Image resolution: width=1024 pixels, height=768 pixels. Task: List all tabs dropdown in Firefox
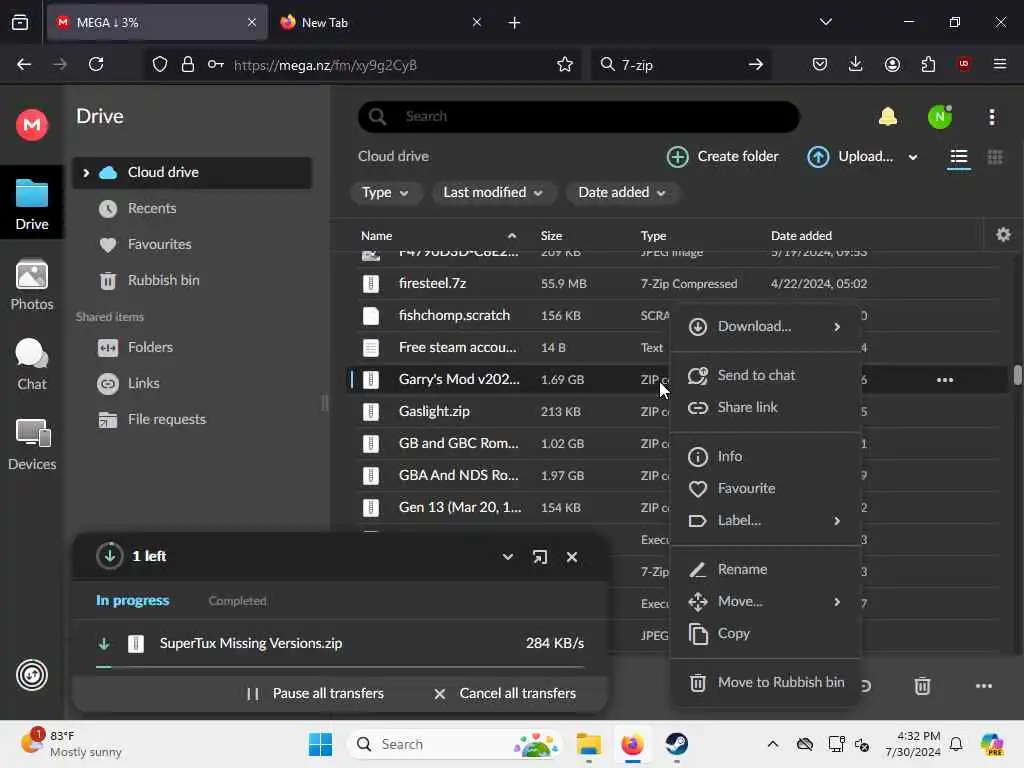[825, 22]
